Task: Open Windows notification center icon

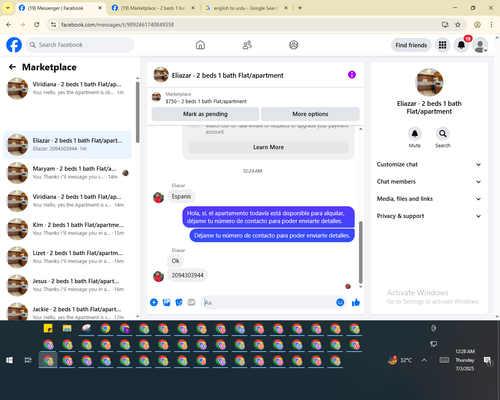Action: 488,360
